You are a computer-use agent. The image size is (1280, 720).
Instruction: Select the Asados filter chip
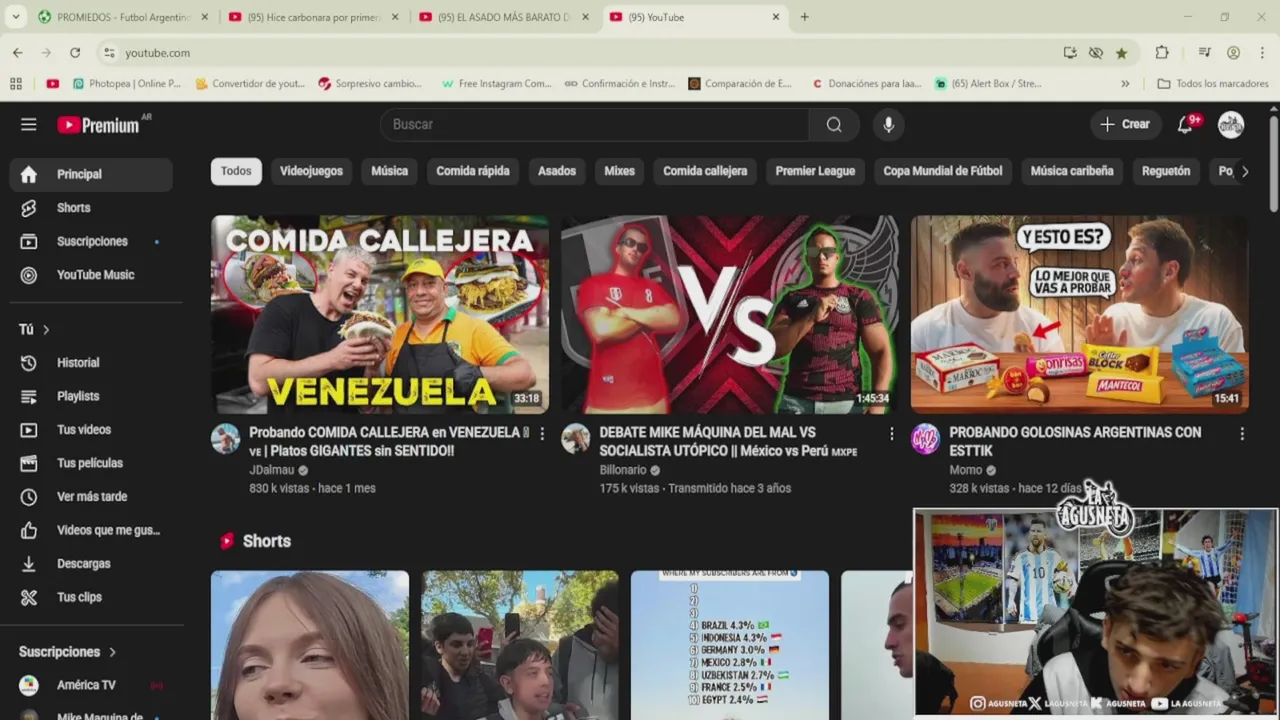(x=557, y=171)
